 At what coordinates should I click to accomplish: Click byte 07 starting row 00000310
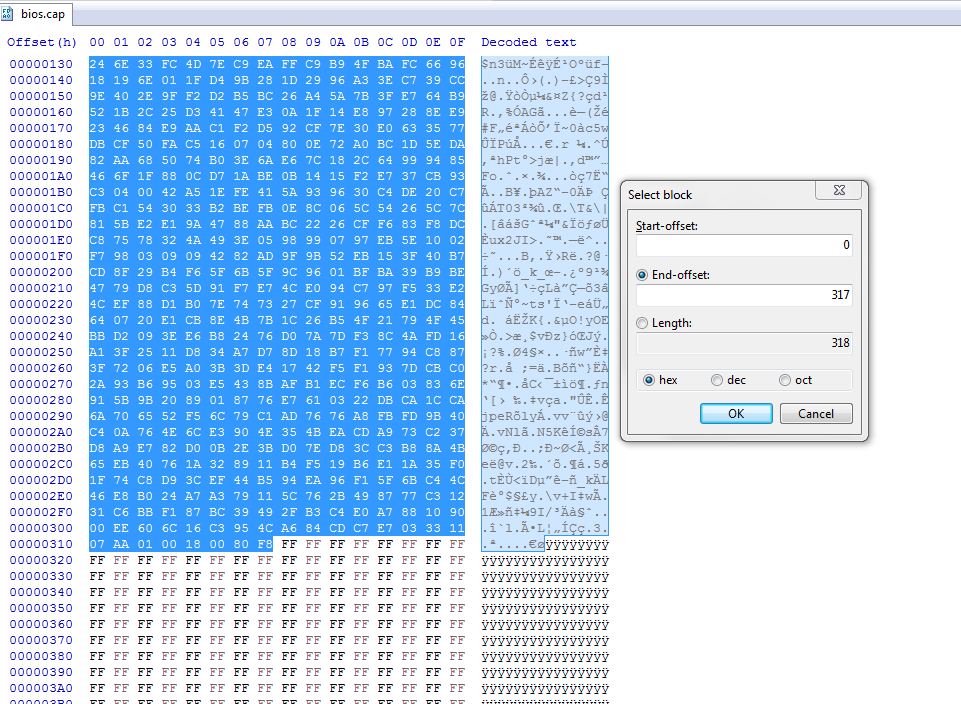pos(97,544)
